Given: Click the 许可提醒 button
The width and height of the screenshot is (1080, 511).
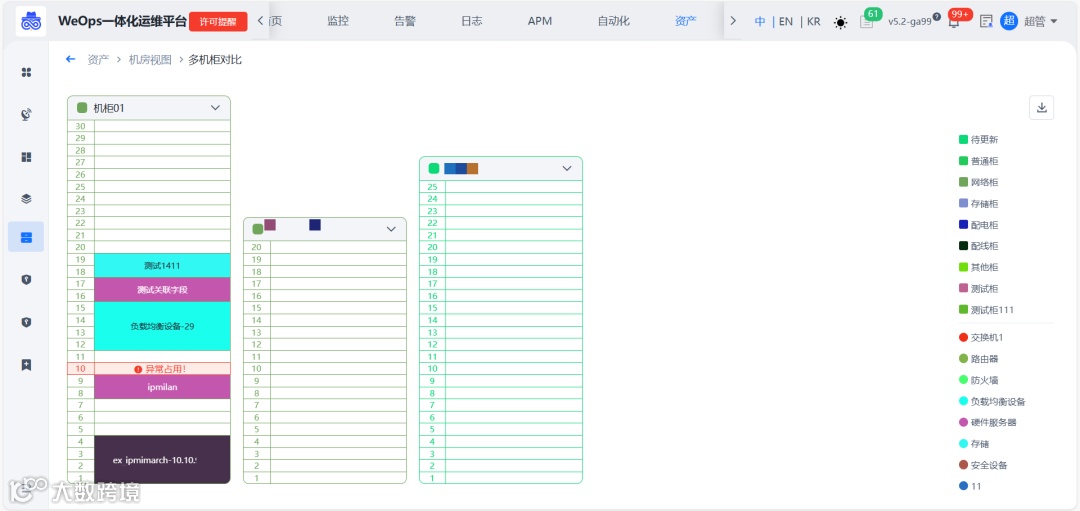Looking at the screenshot, I should pyautogui.click(x=218, y=21).
